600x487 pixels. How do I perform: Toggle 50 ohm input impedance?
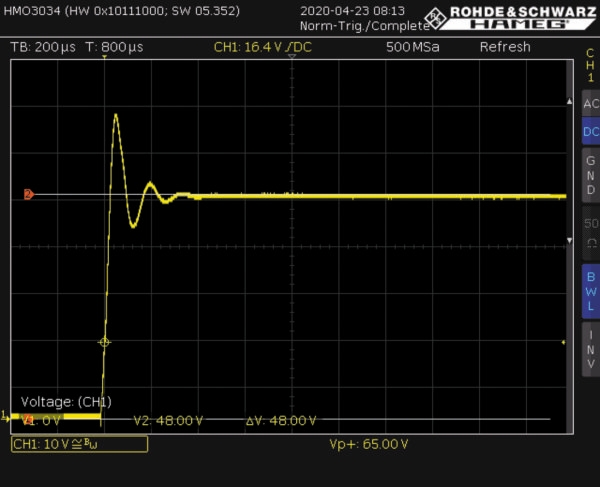591,233
